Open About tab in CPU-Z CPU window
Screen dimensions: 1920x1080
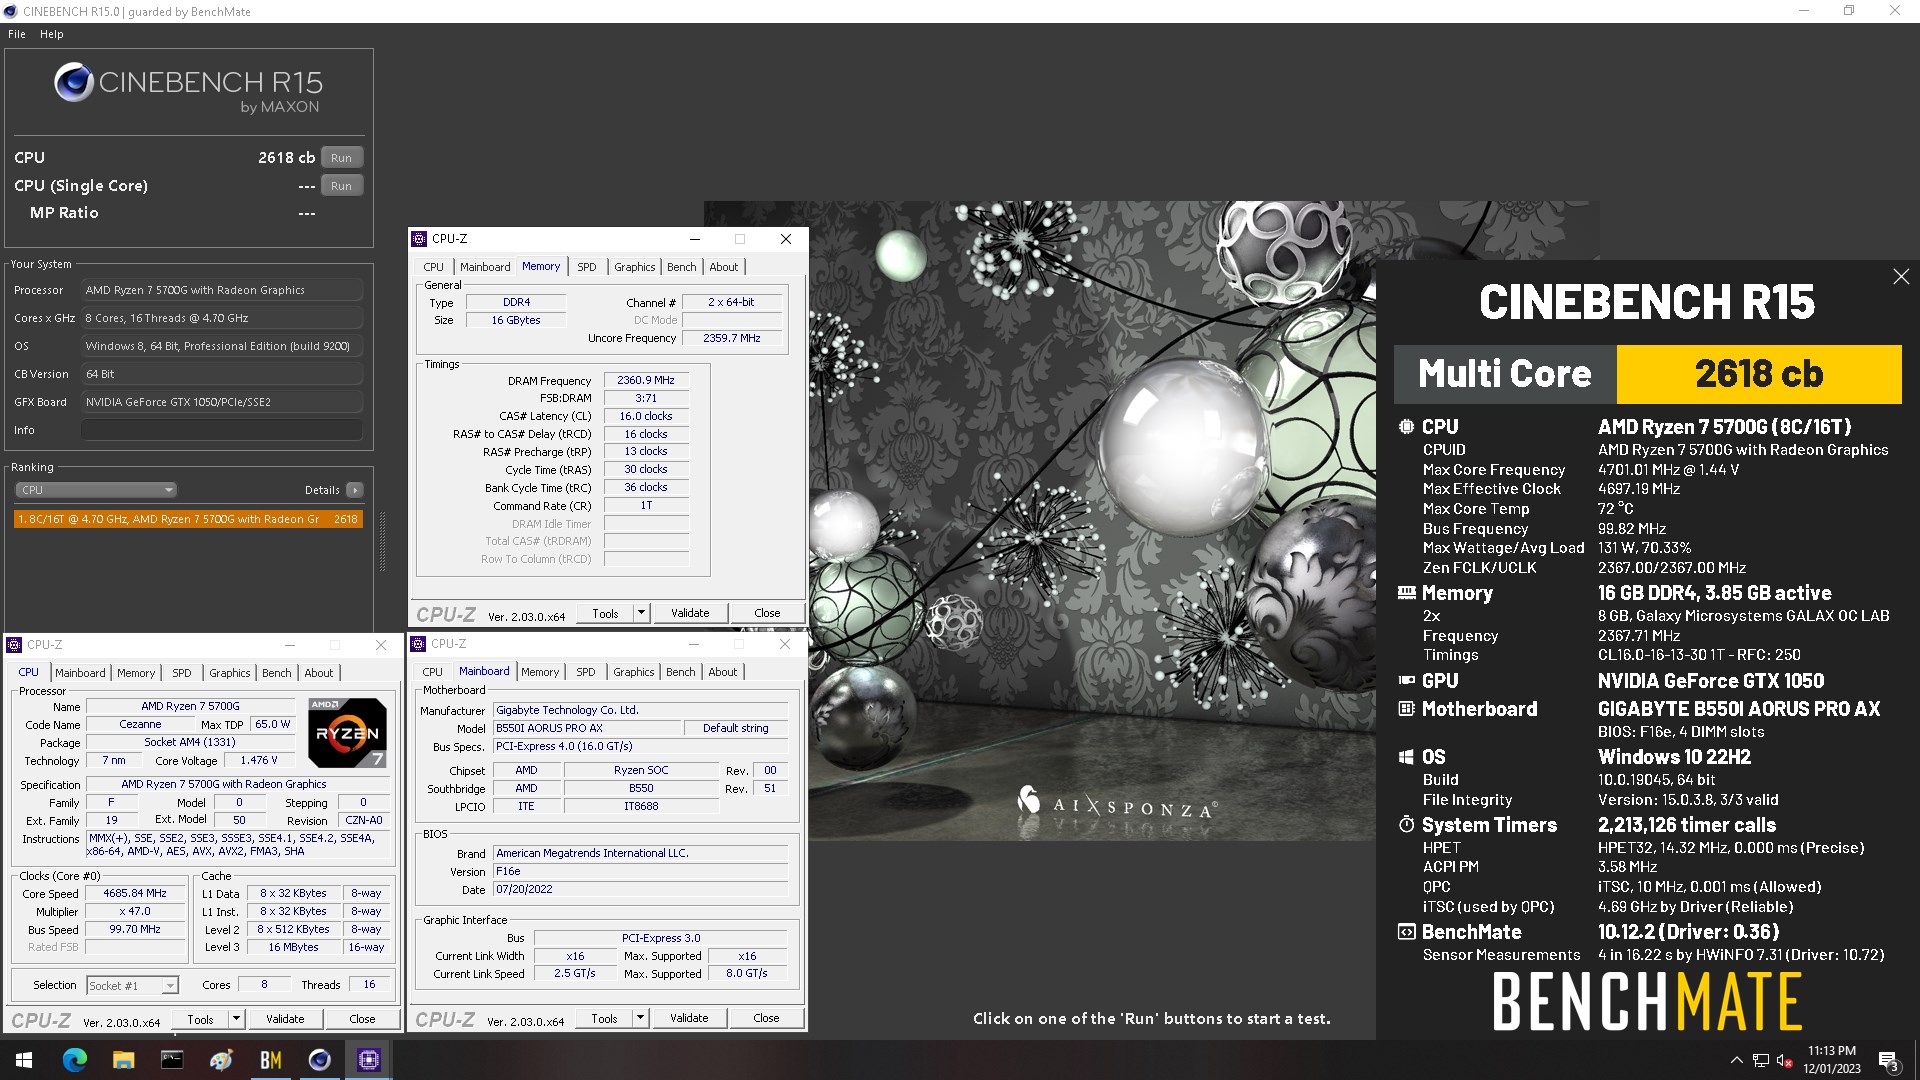click(319, 673)
